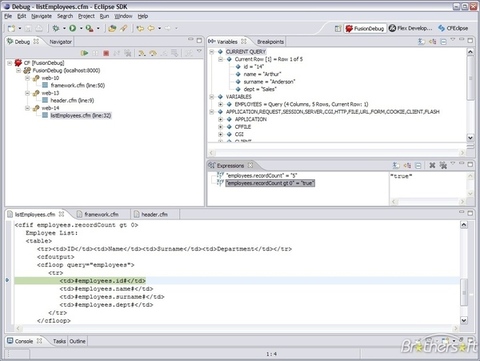Screen dimensions: 480x361
Task: Open the Run menu
Action: (x=104, y=16)
